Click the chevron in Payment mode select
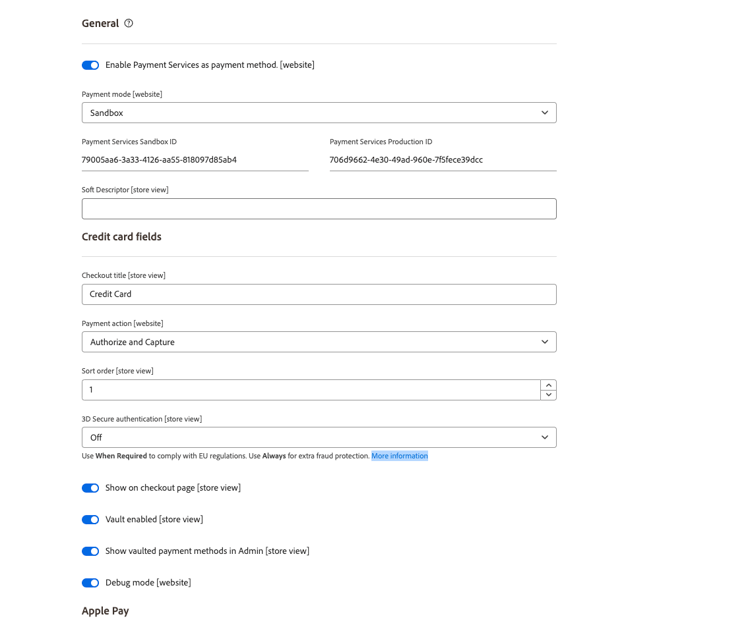 pos(545,113)
